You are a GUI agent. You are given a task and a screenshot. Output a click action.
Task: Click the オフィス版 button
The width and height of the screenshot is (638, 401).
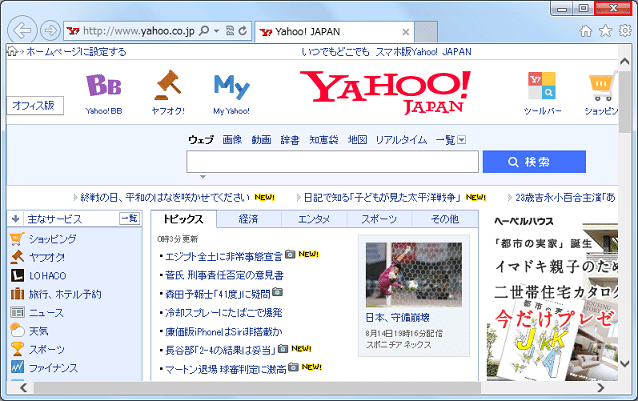(x=35, y=106)
